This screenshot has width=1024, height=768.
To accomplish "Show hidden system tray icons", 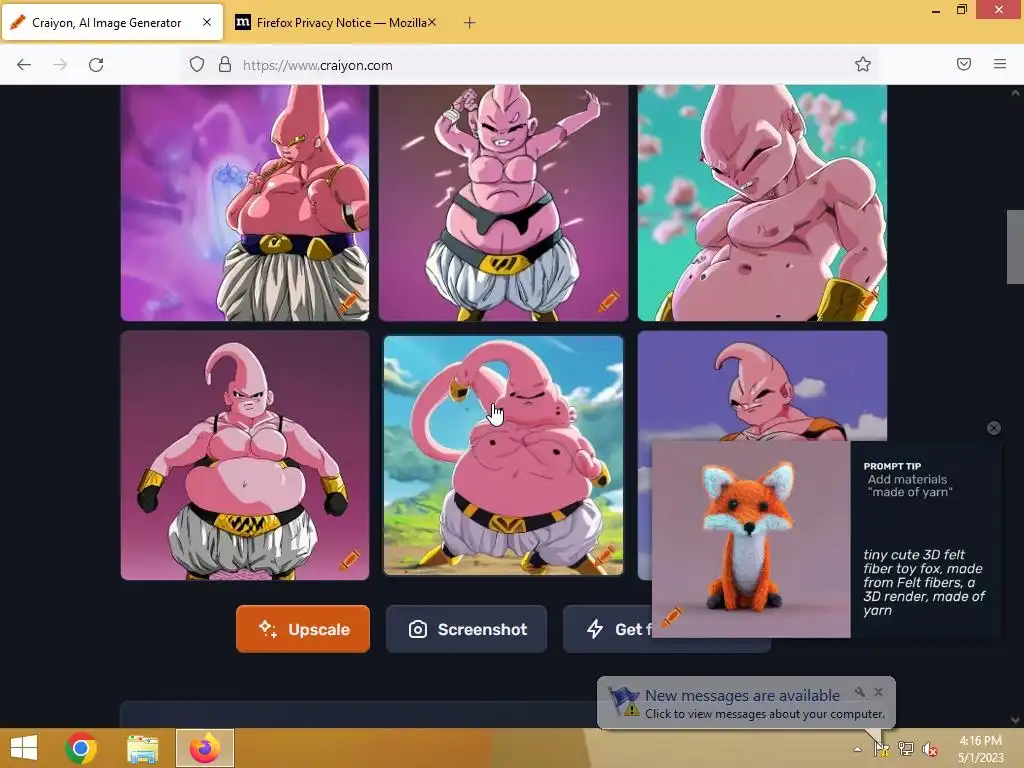I will point(857,749).
